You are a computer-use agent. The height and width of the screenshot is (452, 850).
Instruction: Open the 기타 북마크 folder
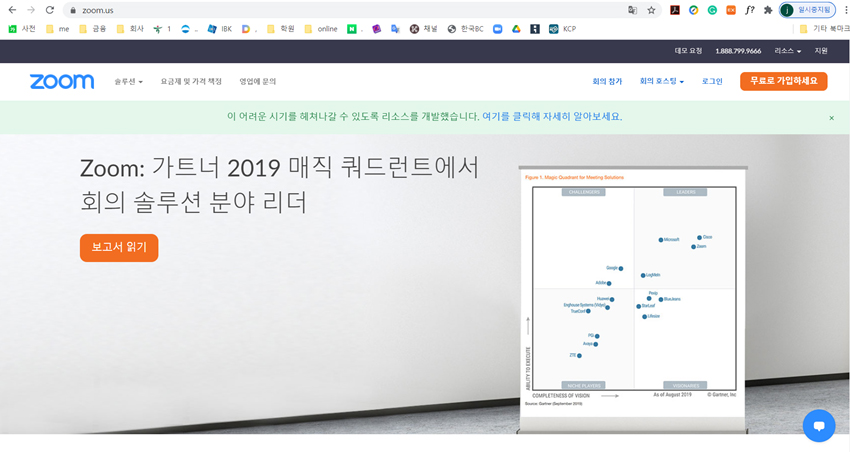pos(825,29)
